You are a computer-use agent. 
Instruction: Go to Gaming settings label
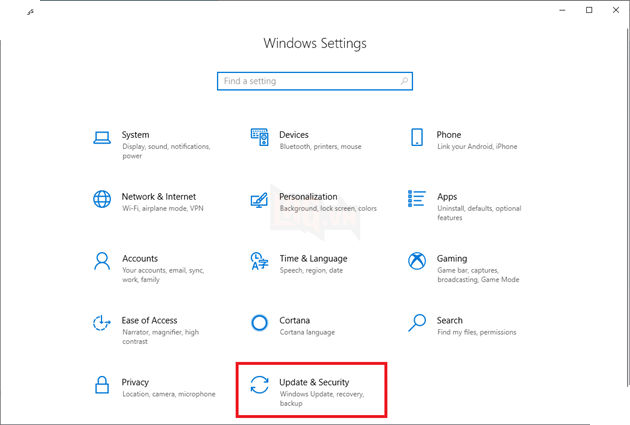[x=452, y=259]
